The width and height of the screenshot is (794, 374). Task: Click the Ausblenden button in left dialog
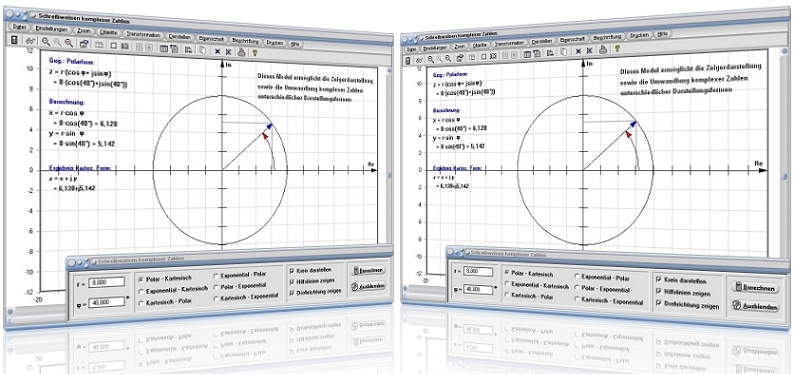368,286
